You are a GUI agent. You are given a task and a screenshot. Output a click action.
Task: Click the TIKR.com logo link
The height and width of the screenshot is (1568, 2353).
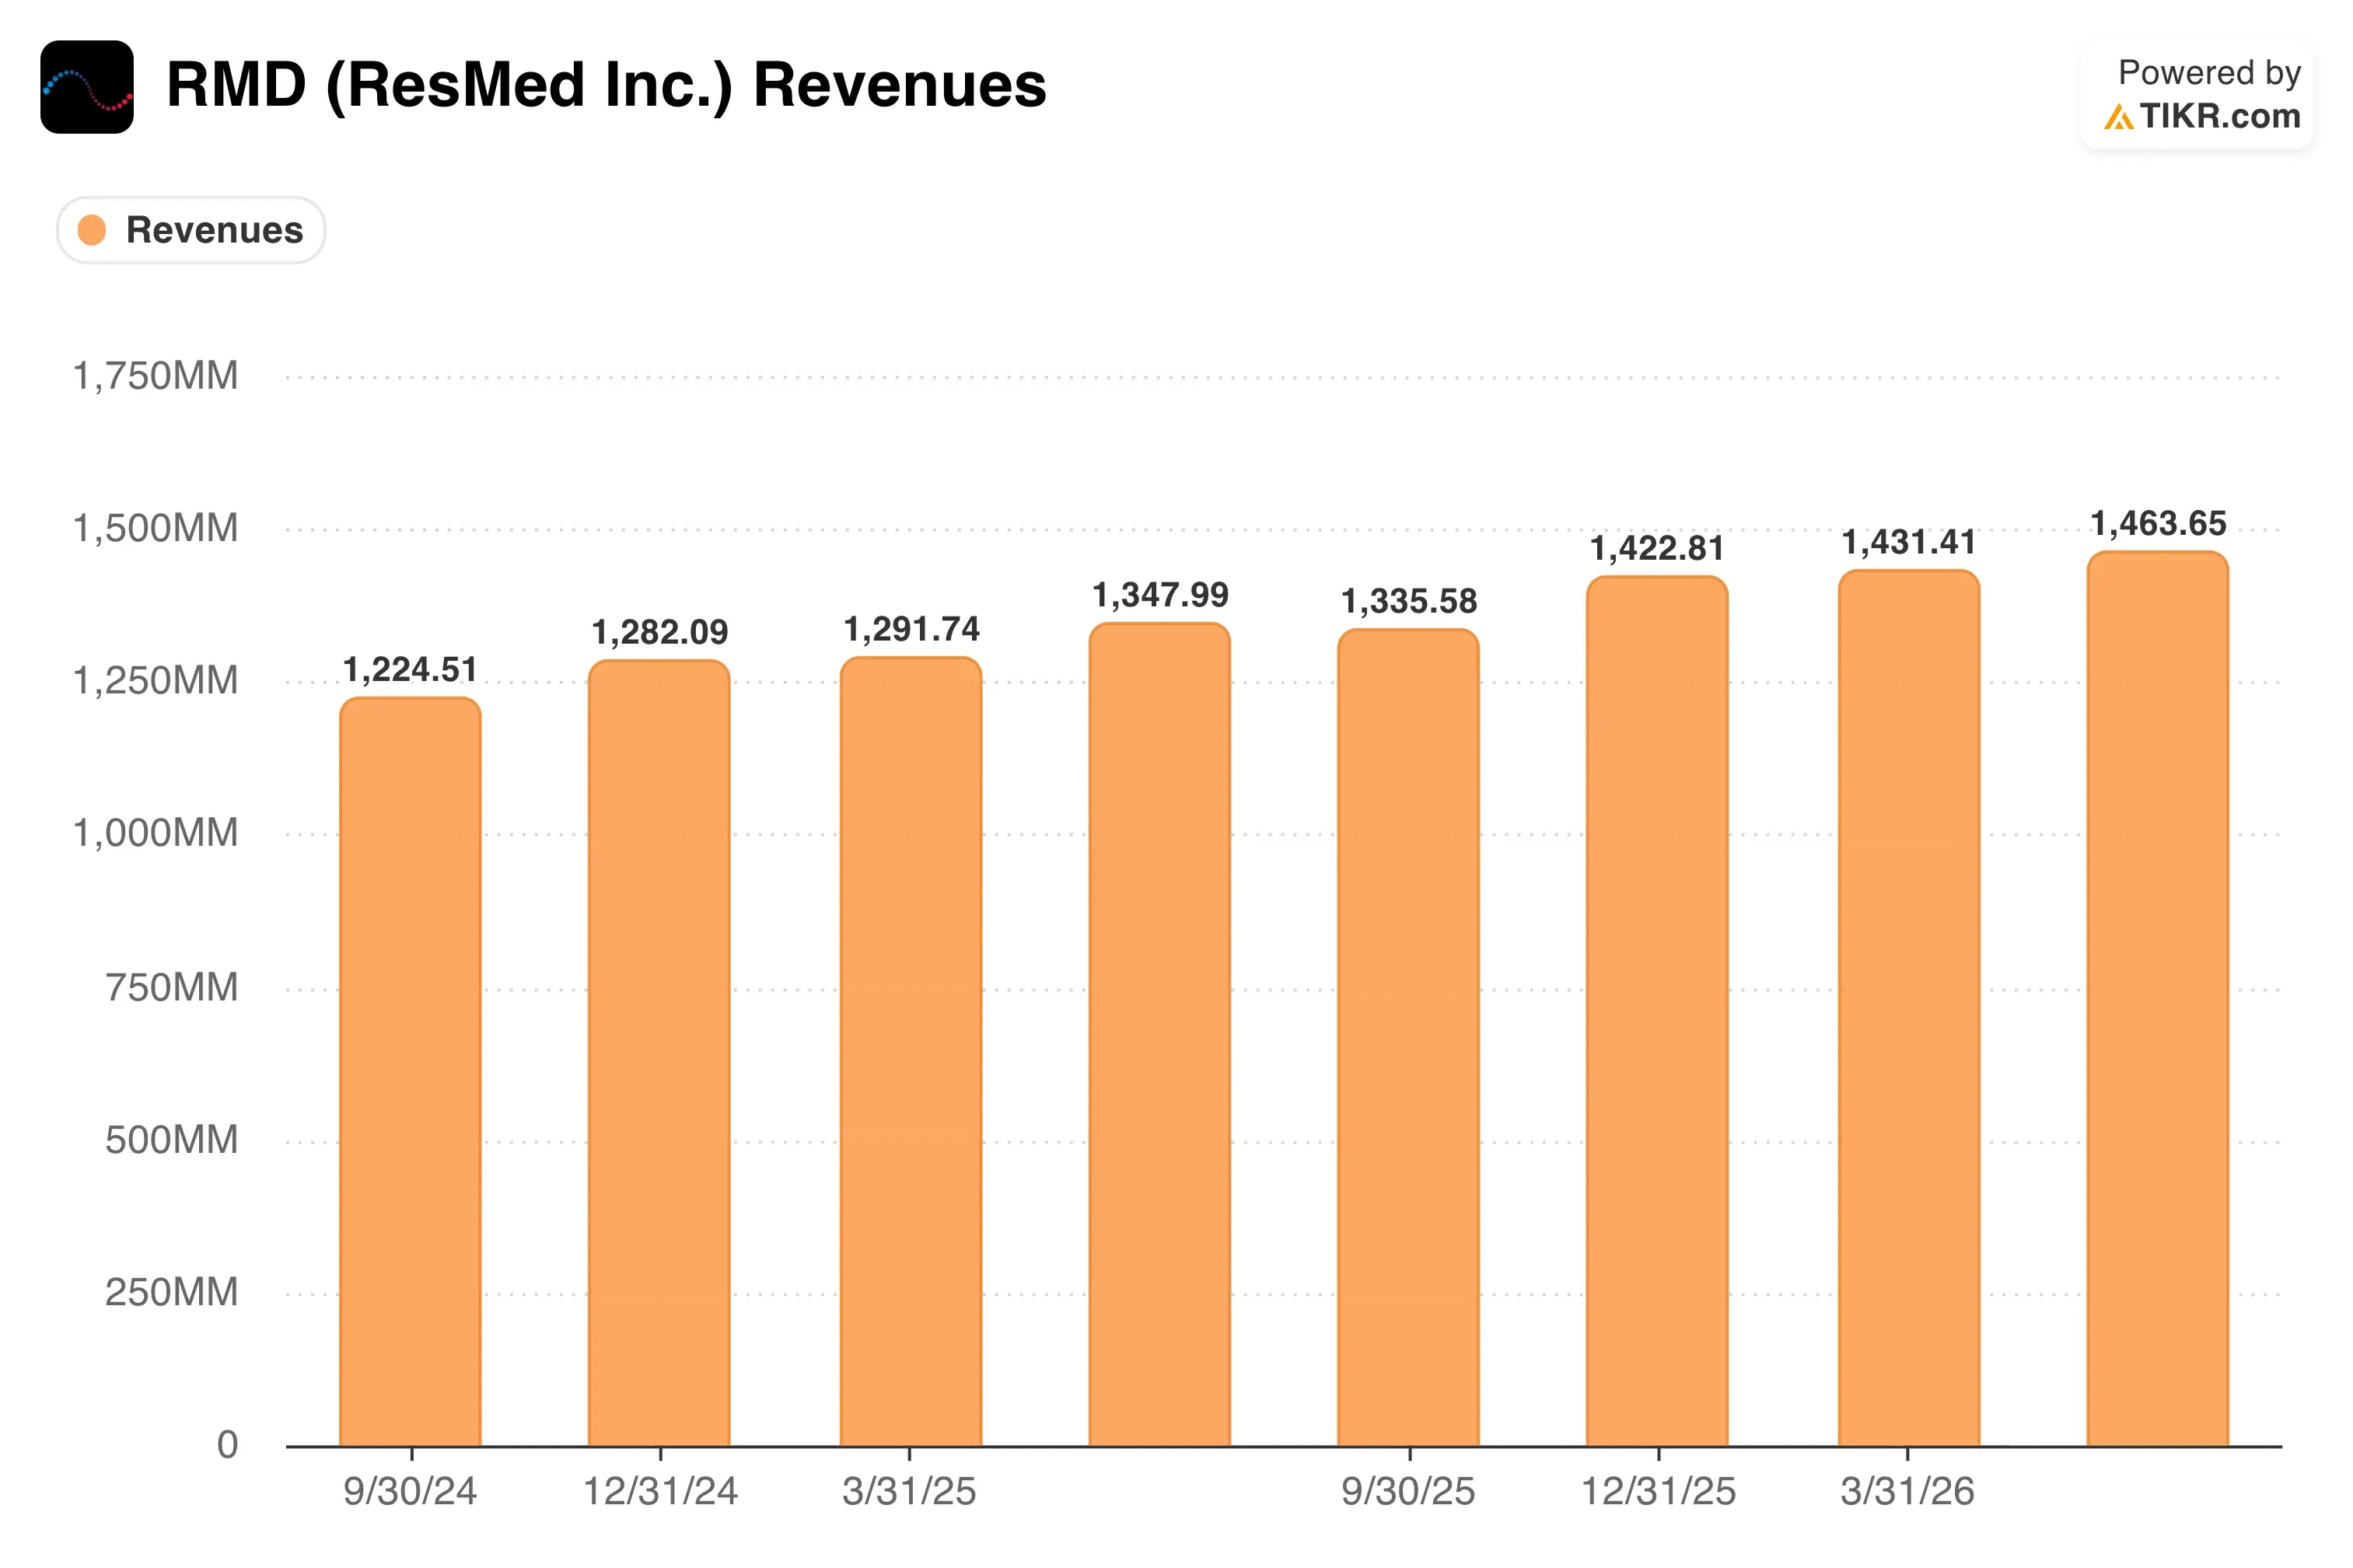click(2201, 116)
